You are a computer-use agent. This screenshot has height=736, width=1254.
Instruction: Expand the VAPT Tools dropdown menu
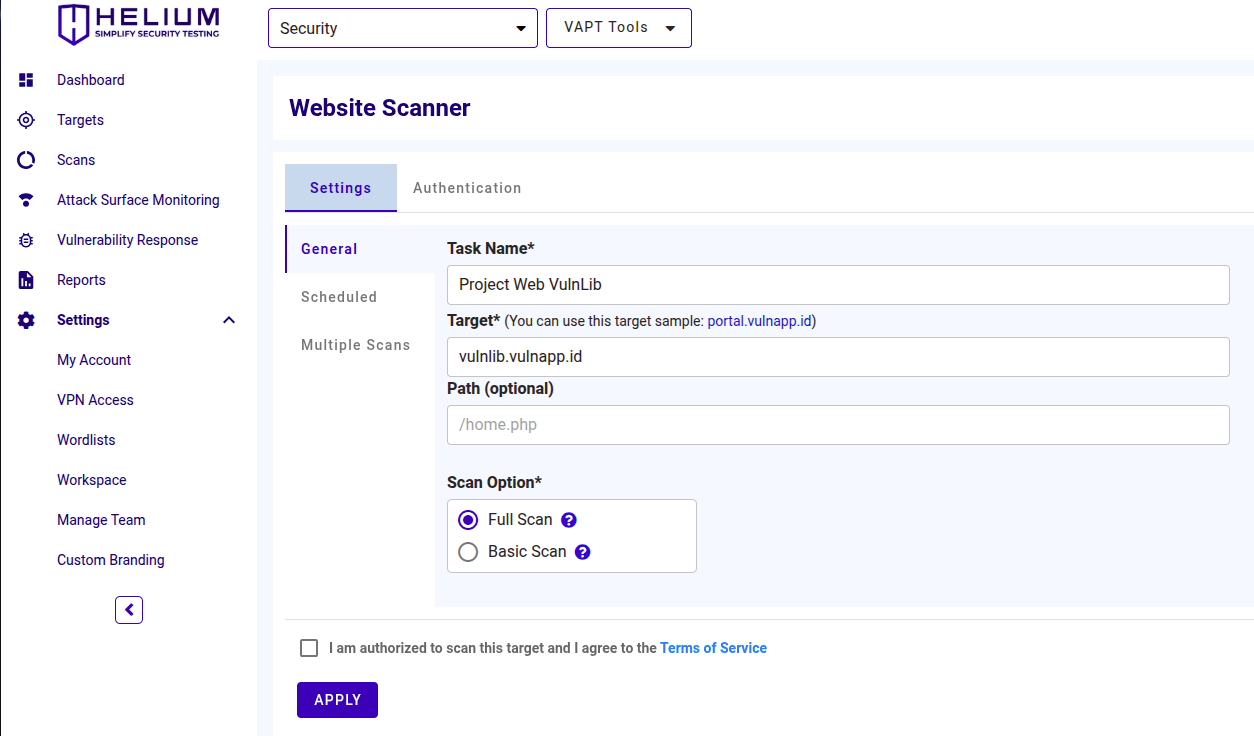click(x=618, y=28)
